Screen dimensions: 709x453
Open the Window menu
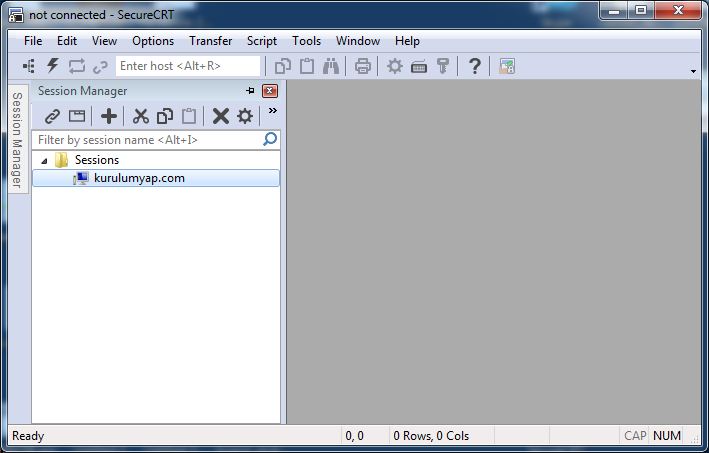coord(358,41)
